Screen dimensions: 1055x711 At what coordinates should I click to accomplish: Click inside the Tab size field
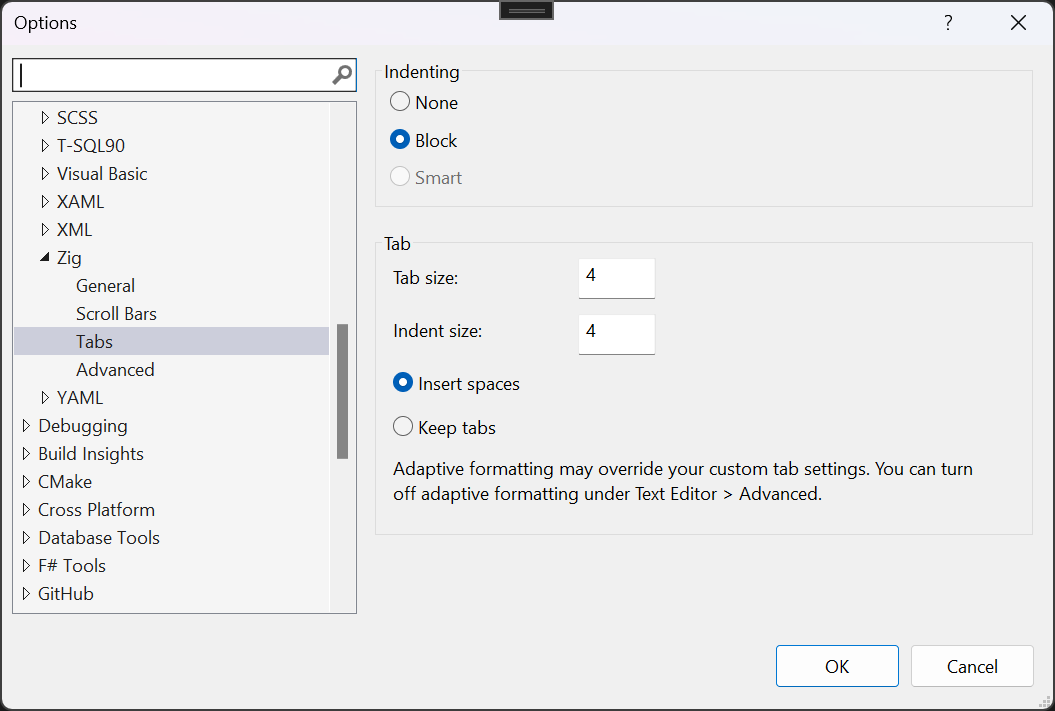(616, 278)
